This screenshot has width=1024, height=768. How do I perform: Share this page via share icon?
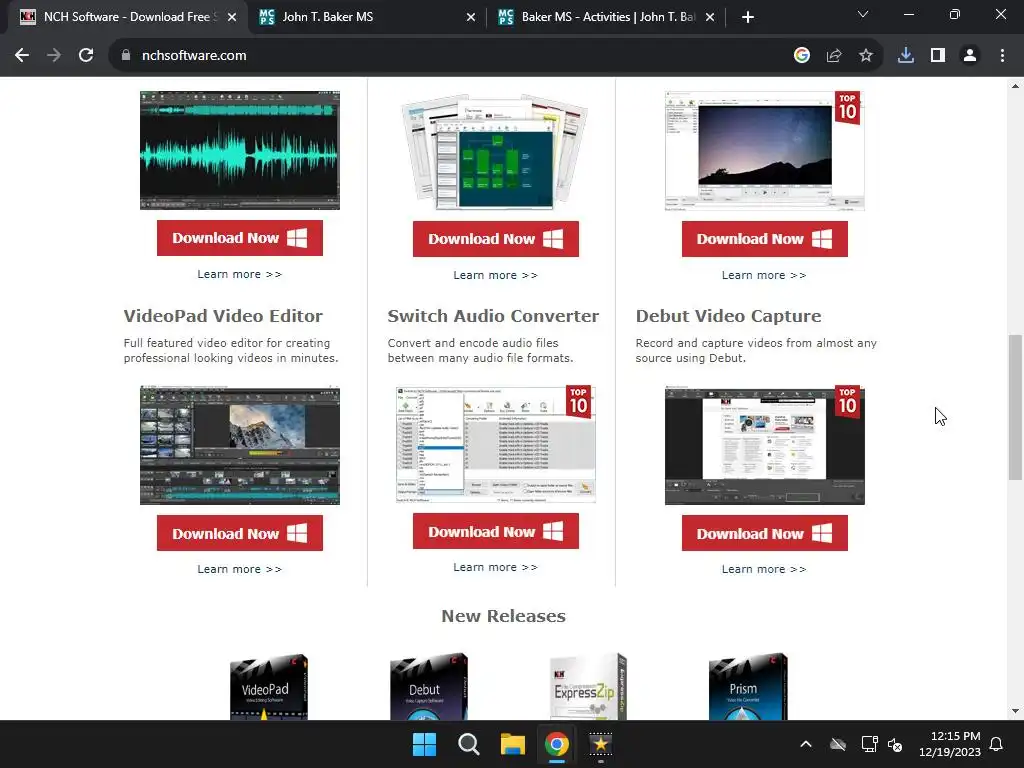click(834, 56)
